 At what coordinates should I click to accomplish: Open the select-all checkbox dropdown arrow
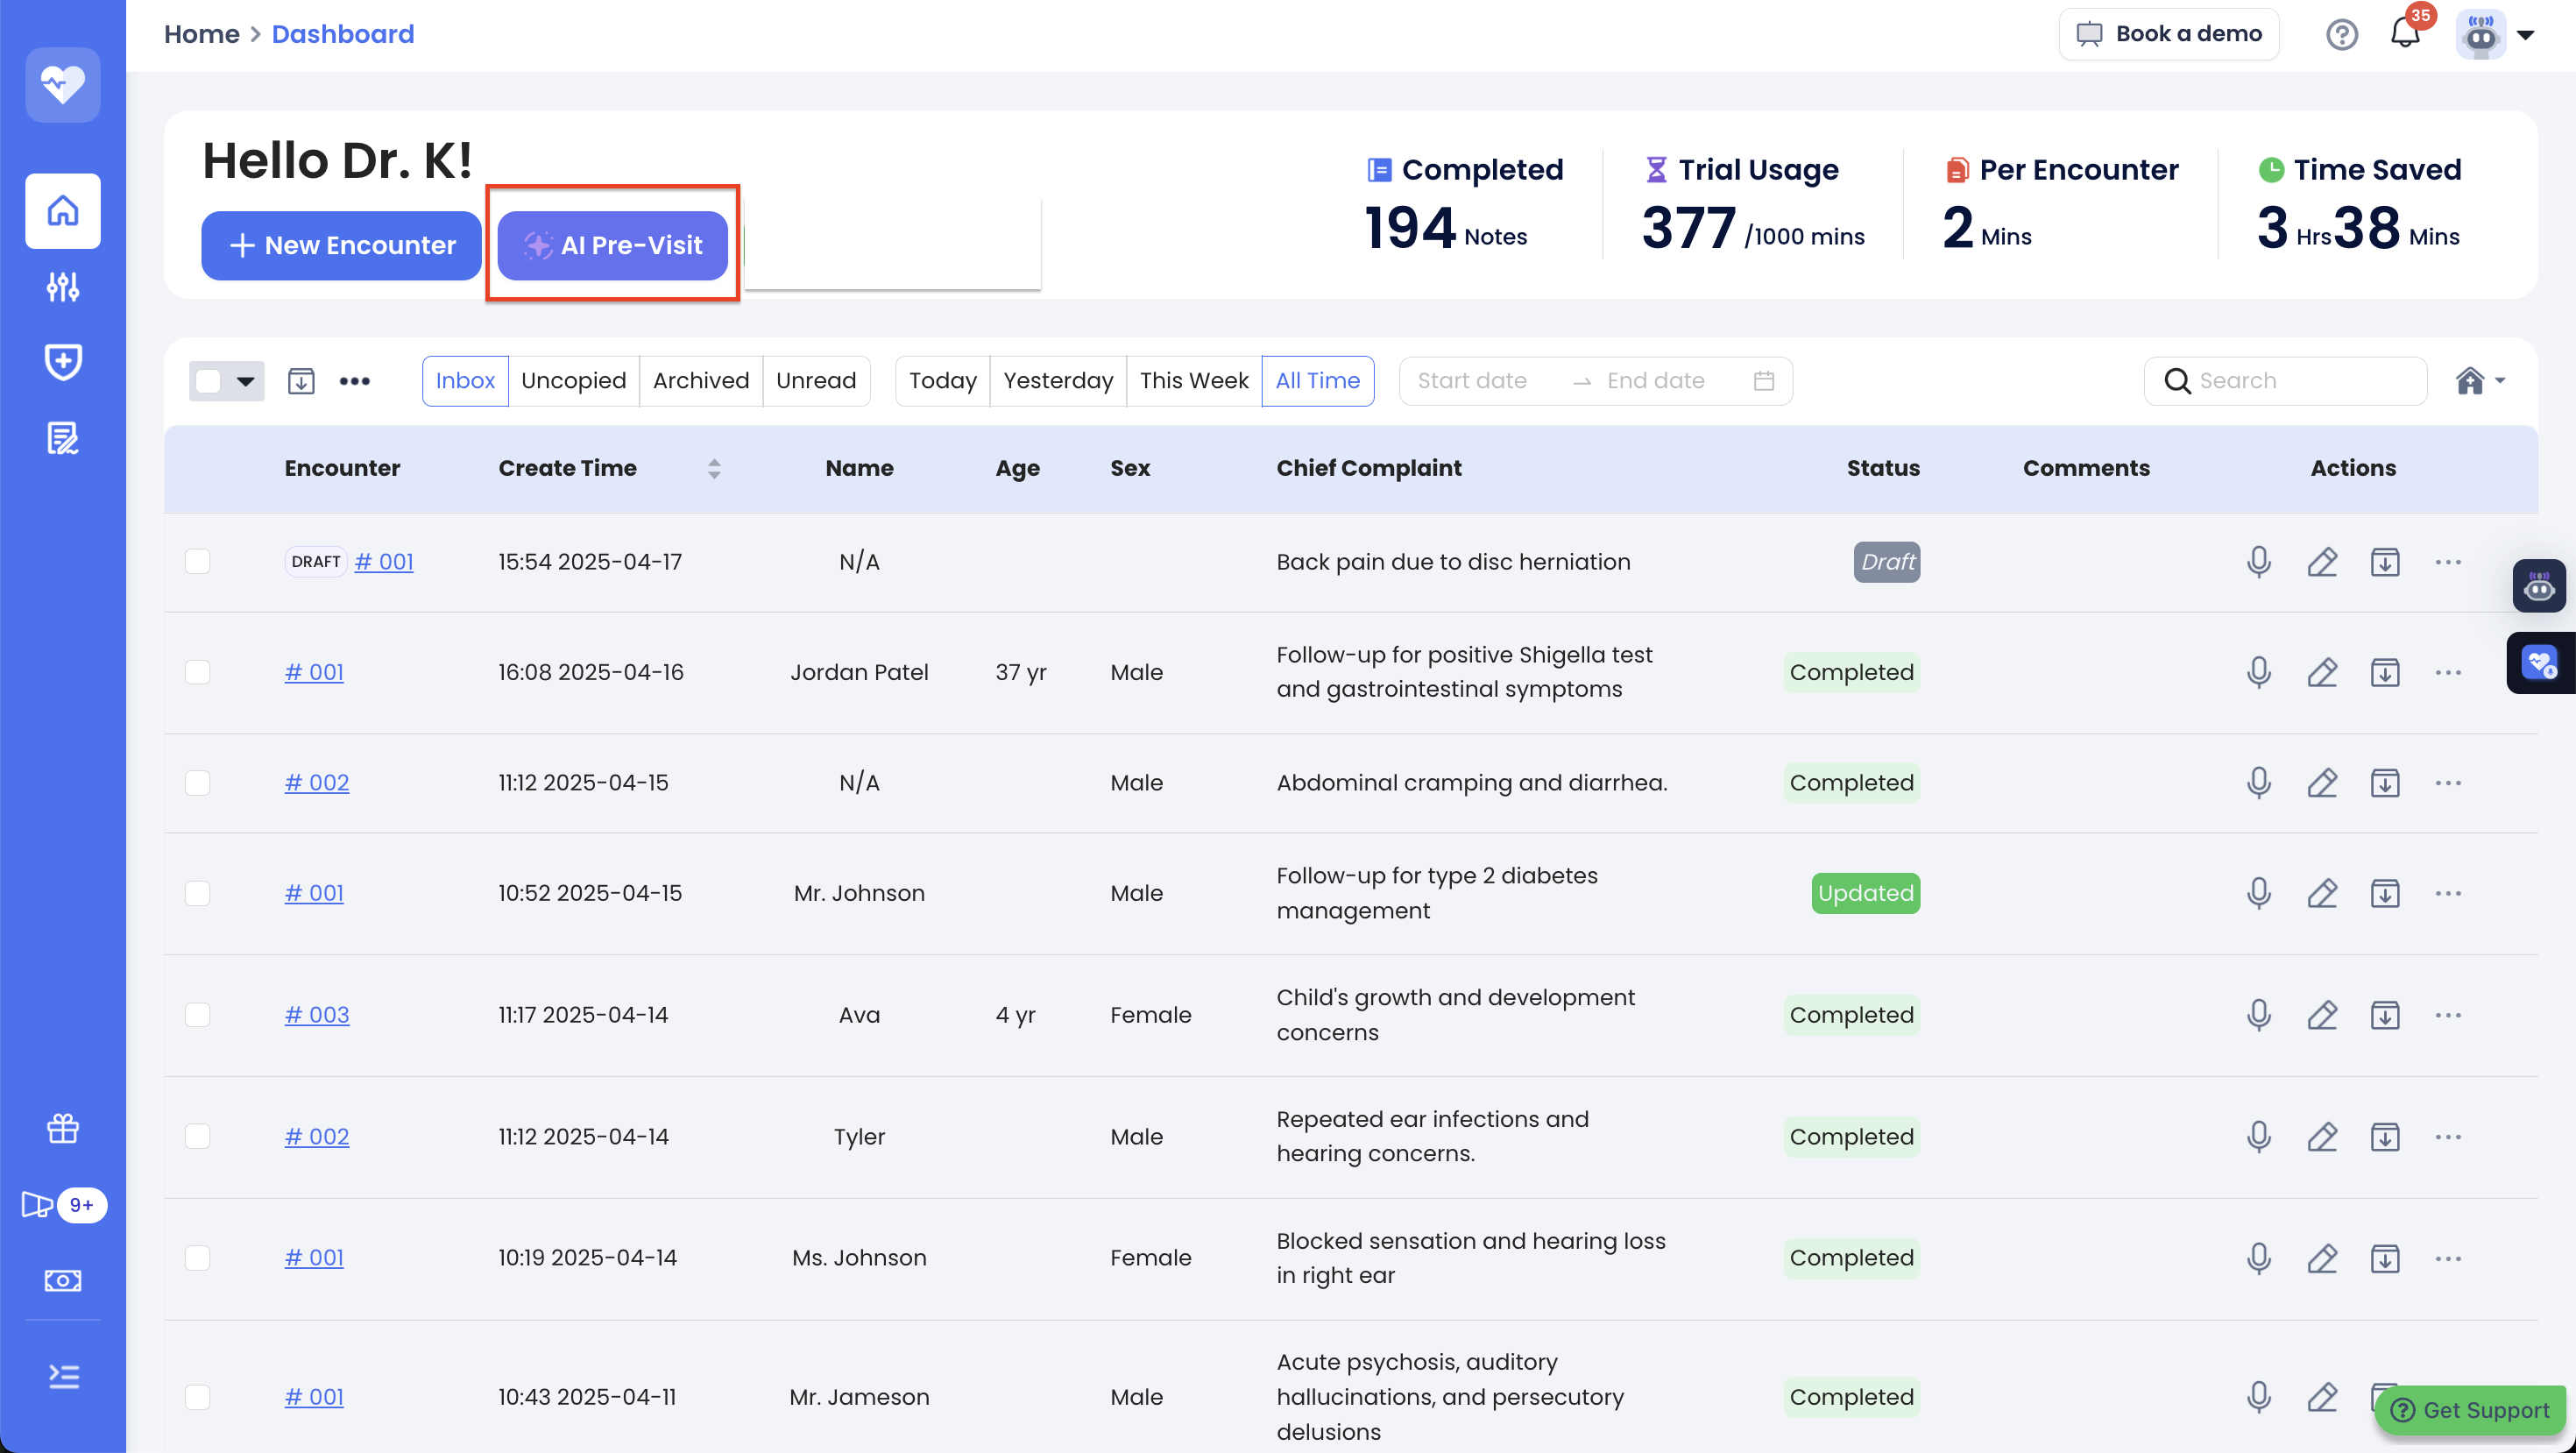[245, 381]
